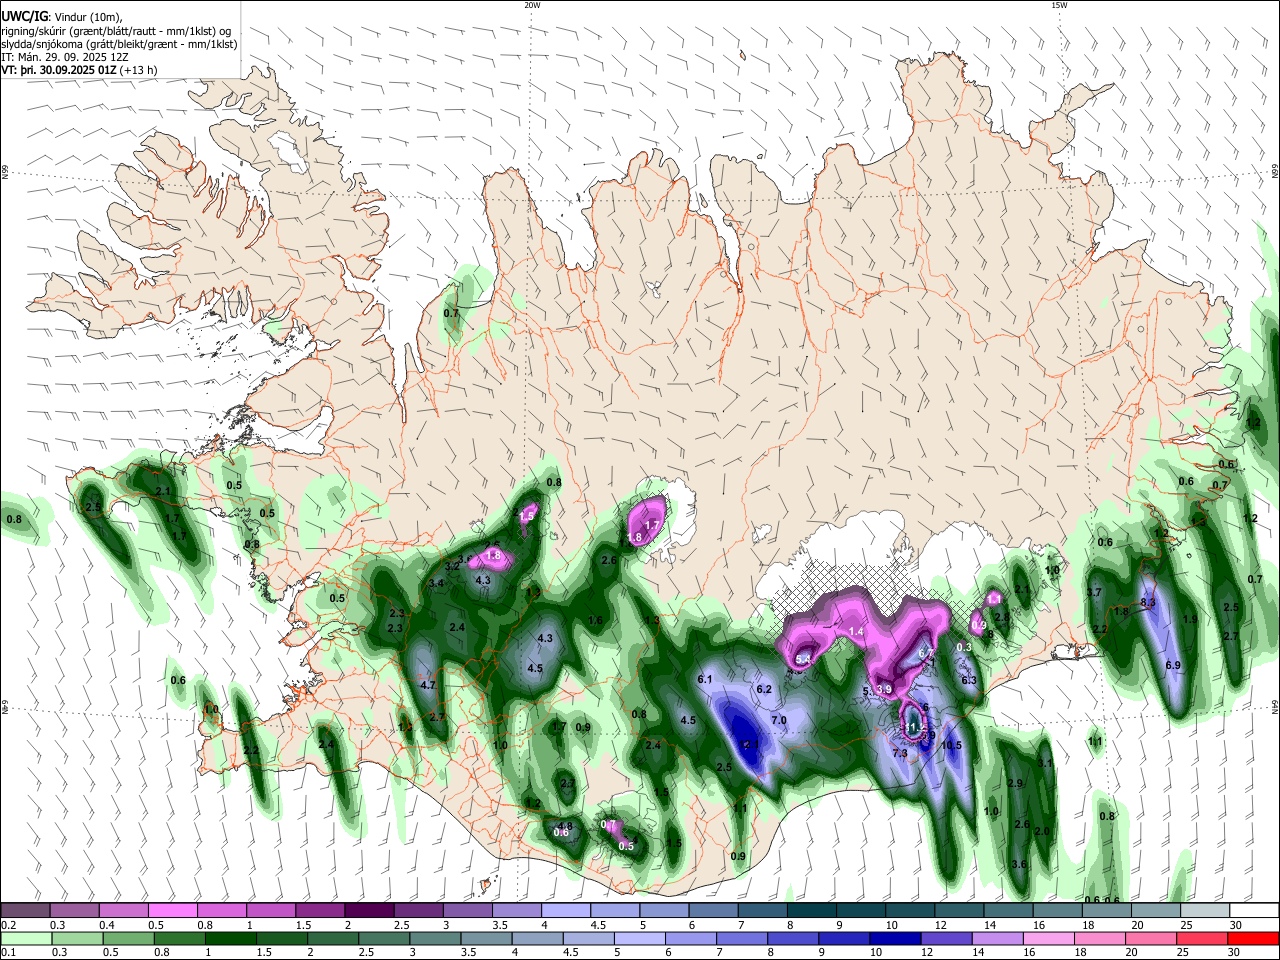This screenshot has height=960, width=1280.
Task: Click the 7.0 precipitation value on the map
Action: tap(779, 720)
